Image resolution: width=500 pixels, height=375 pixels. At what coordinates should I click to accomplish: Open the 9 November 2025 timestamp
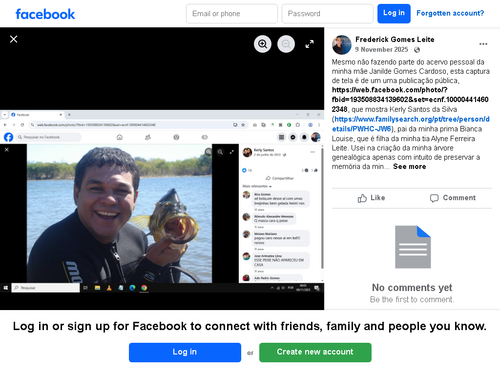click(x=381, y=50)
